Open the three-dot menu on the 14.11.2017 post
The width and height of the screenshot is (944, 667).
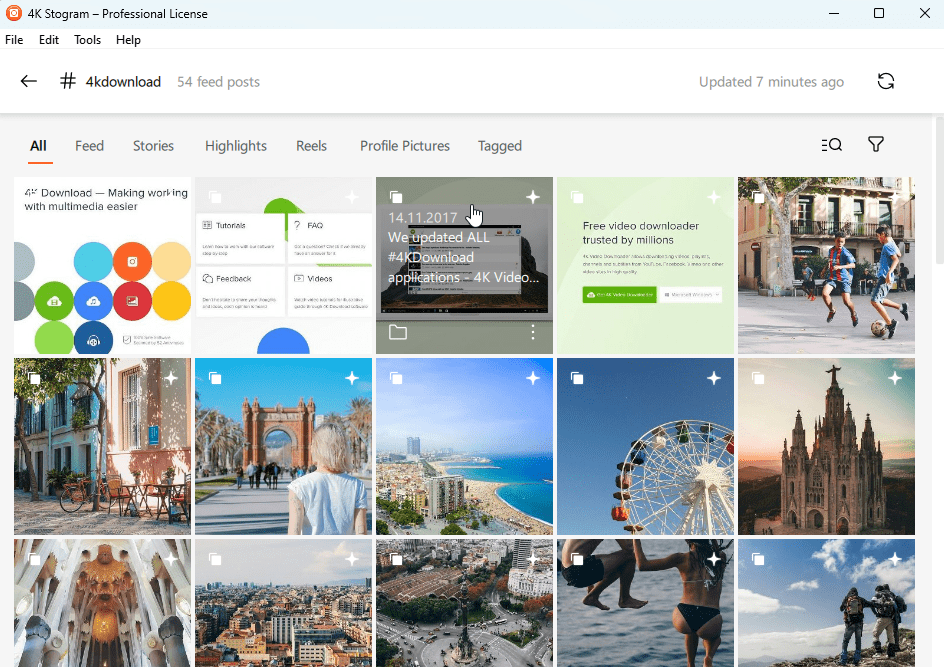point(533,332)
